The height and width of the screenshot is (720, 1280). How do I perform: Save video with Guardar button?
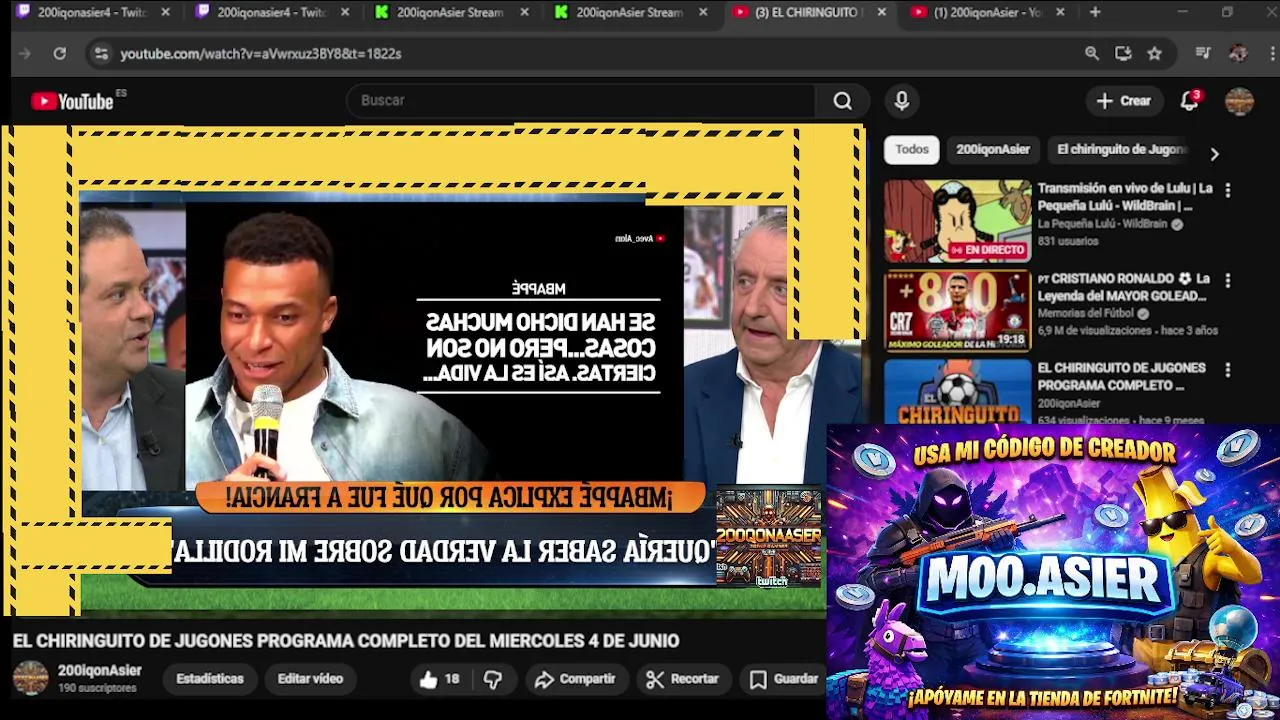click(x=785, y=679)
